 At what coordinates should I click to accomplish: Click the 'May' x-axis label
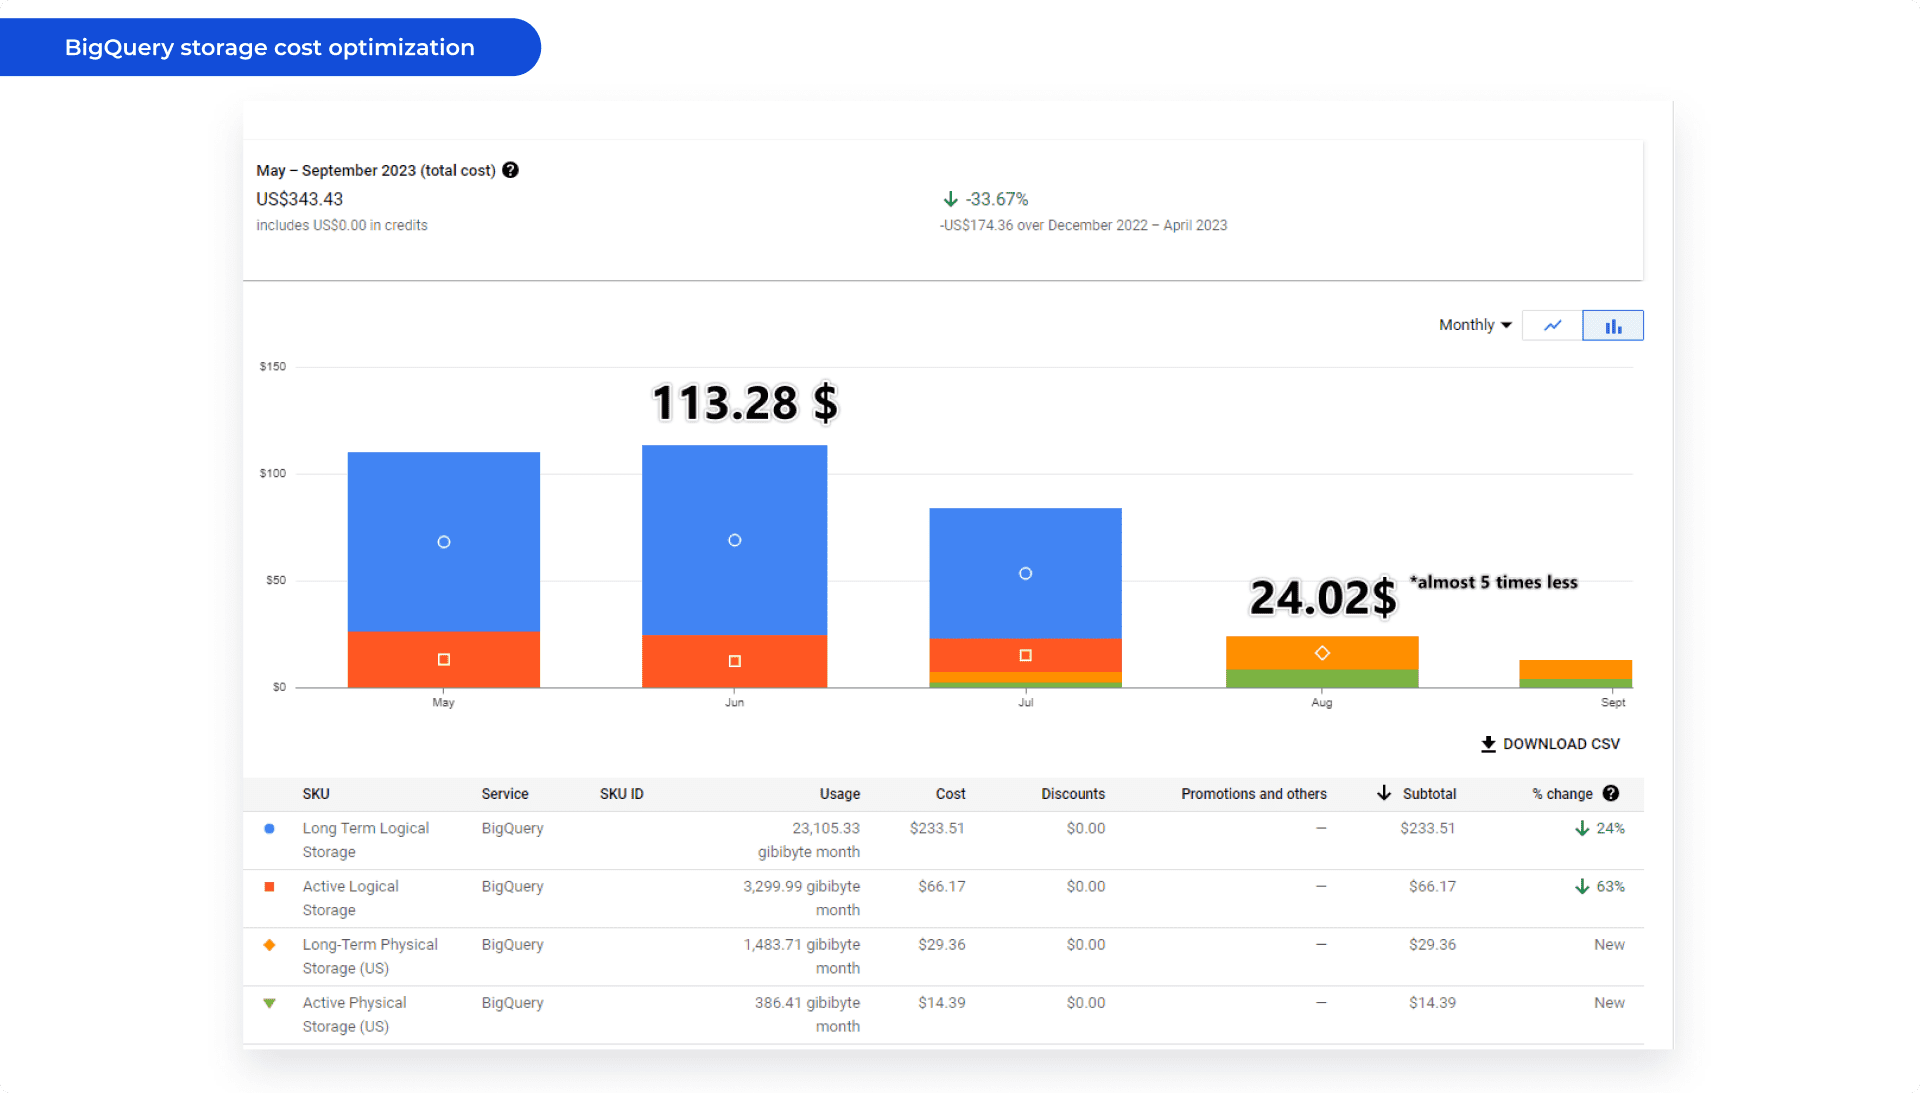click(x=443, y=703)
